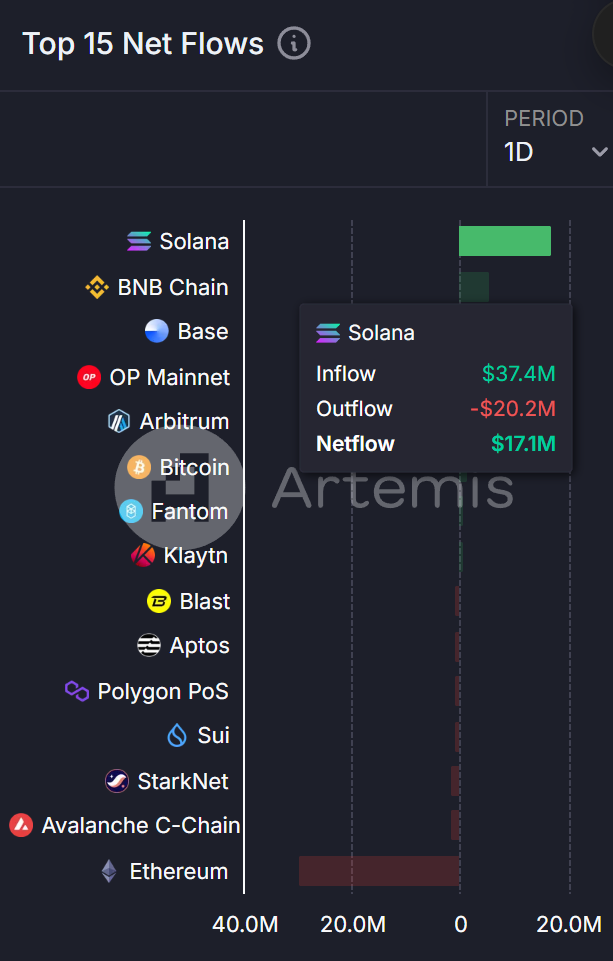Click the Ethereum diamond icon

pyautogui.click(x=110, y=871)
